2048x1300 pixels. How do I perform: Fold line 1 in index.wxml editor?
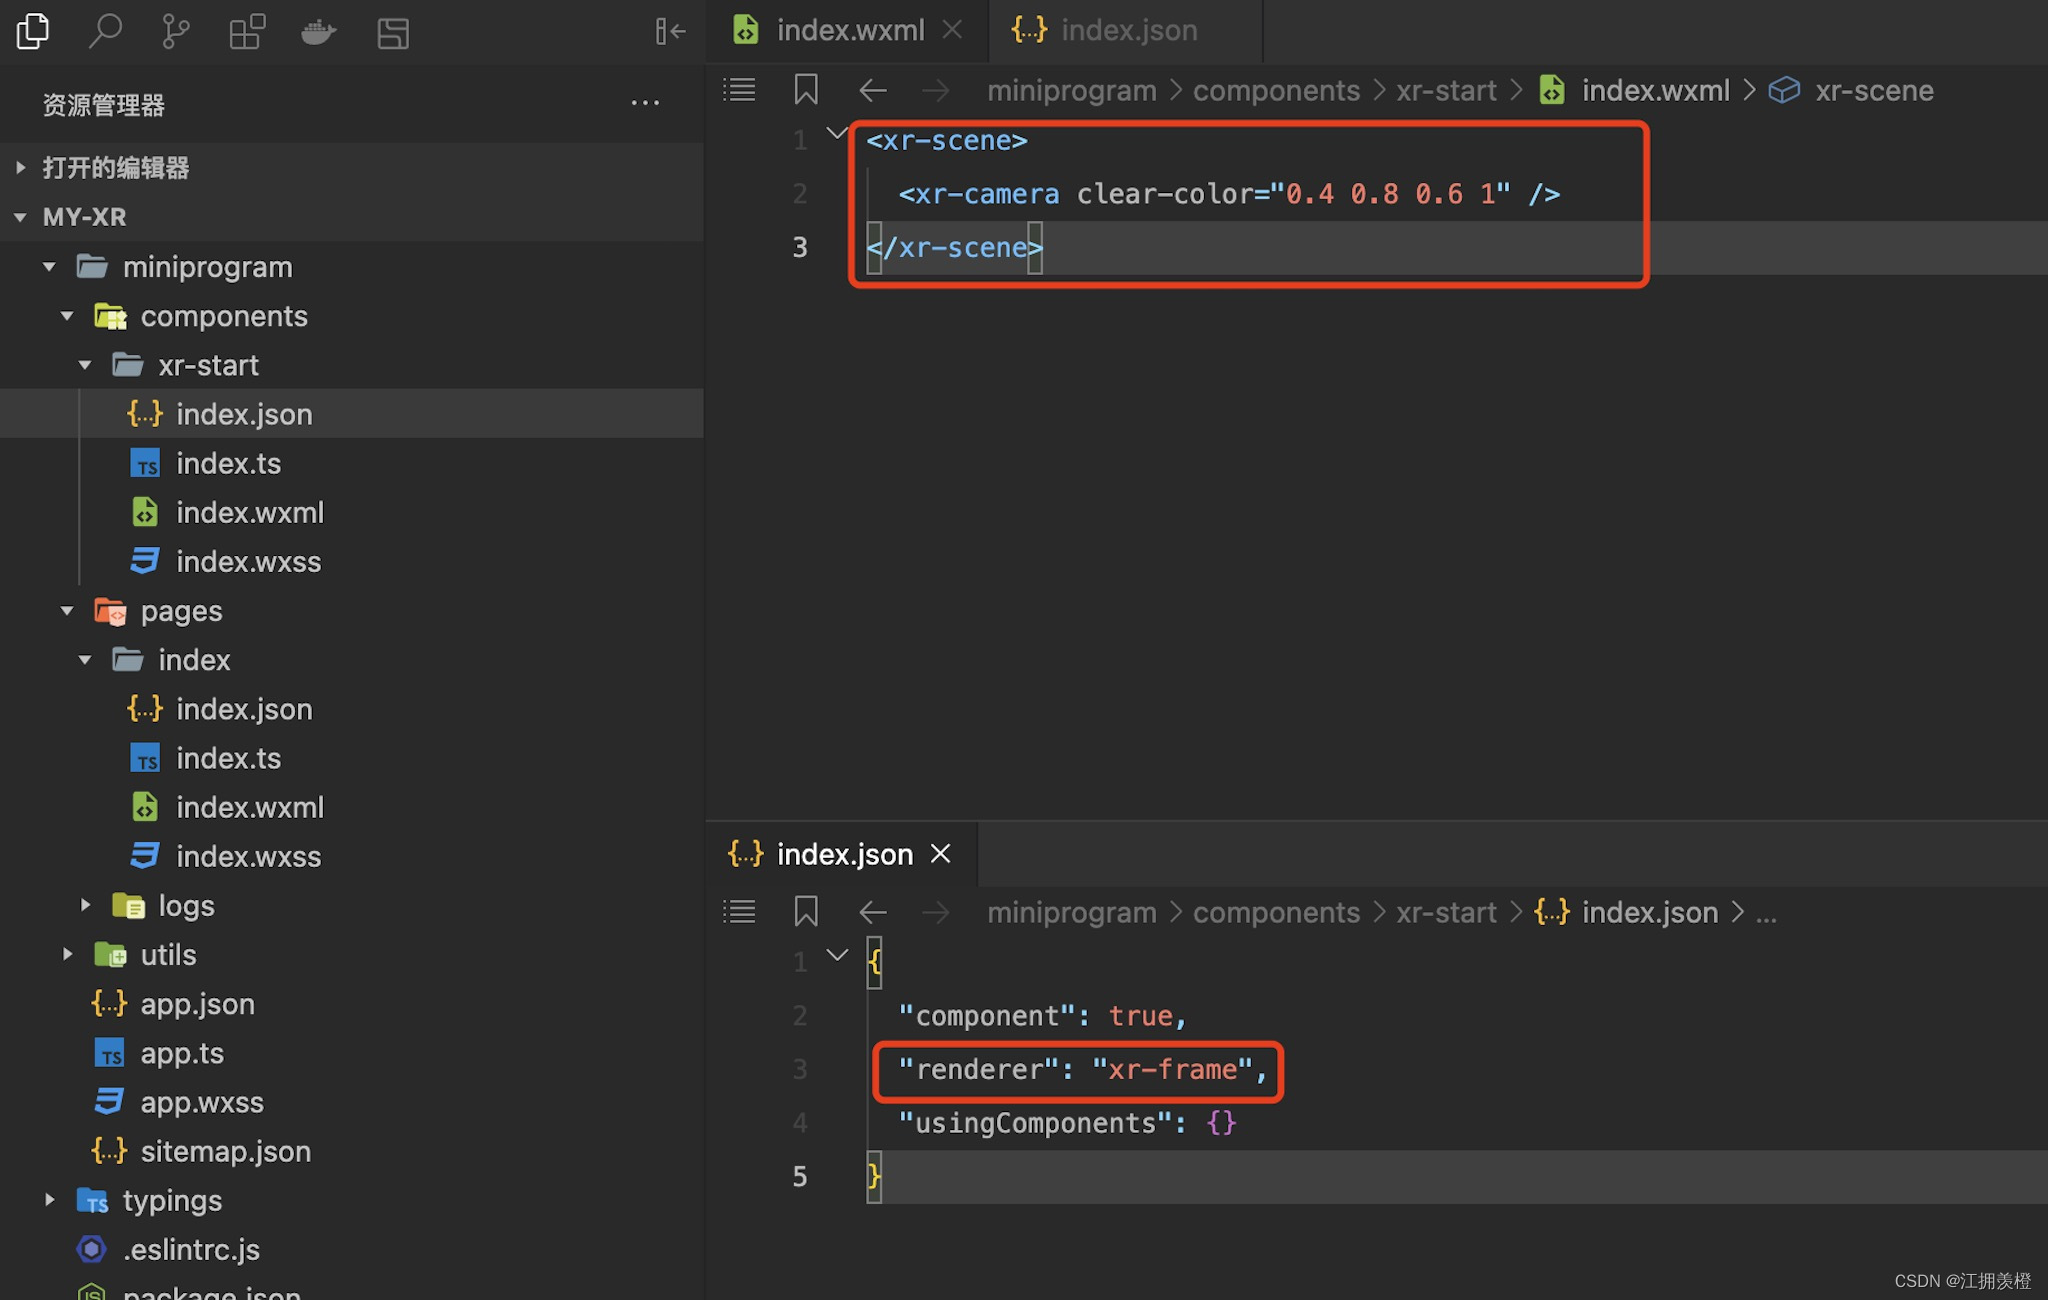(x=836, y=133)
